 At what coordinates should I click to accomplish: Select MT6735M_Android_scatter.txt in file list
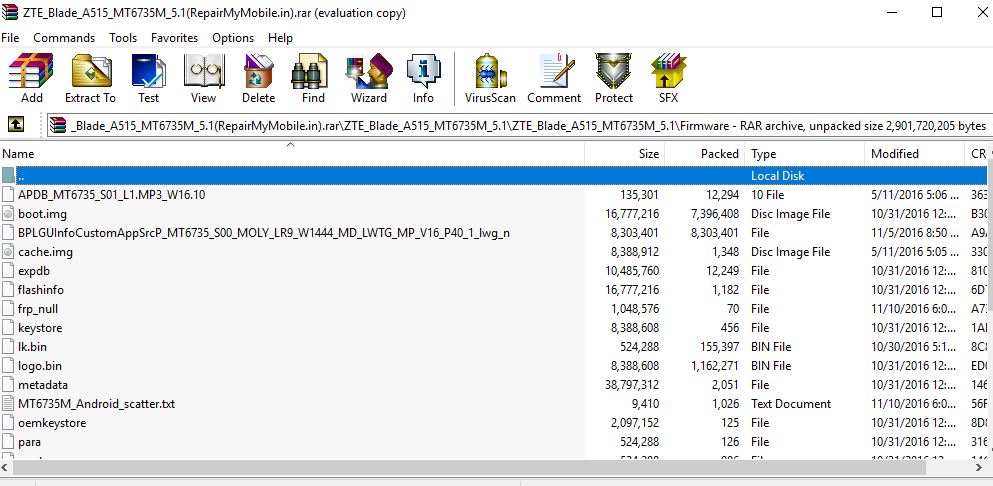(x=96, y=404)
